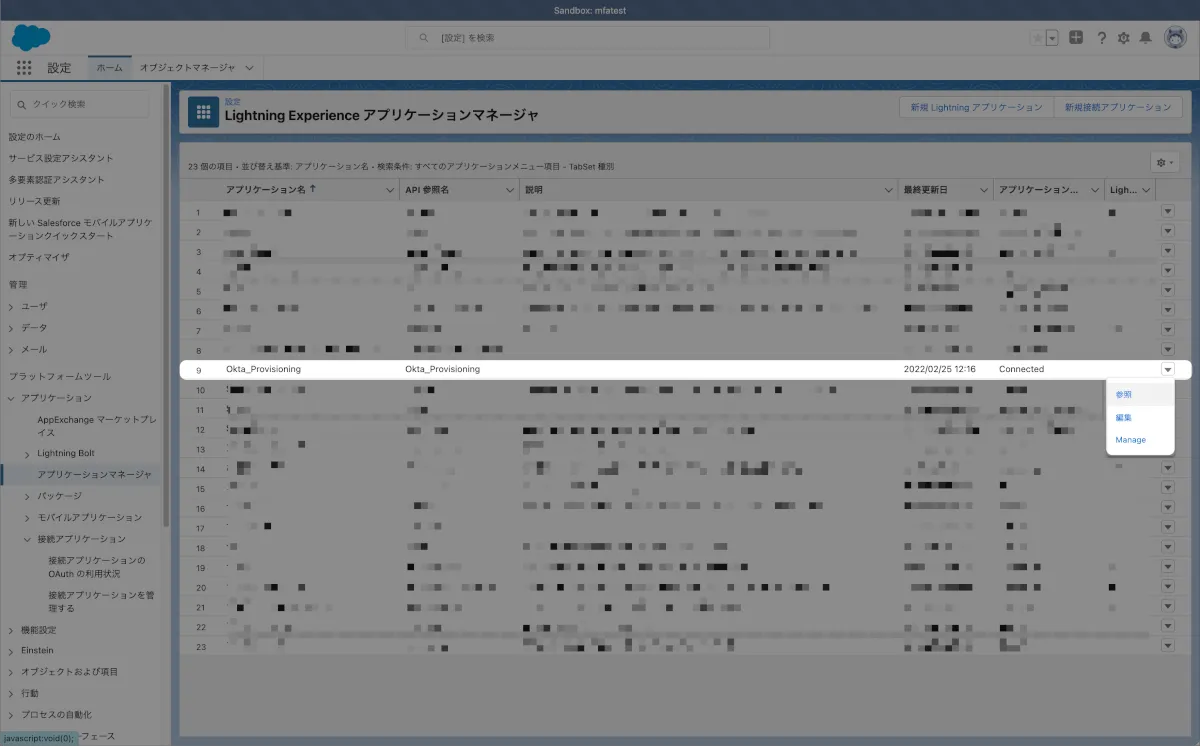Expand the モバイルアプリケーション sidebar node
The width and height of the screenshot is (1200, 746).
(x=27, y=518)
